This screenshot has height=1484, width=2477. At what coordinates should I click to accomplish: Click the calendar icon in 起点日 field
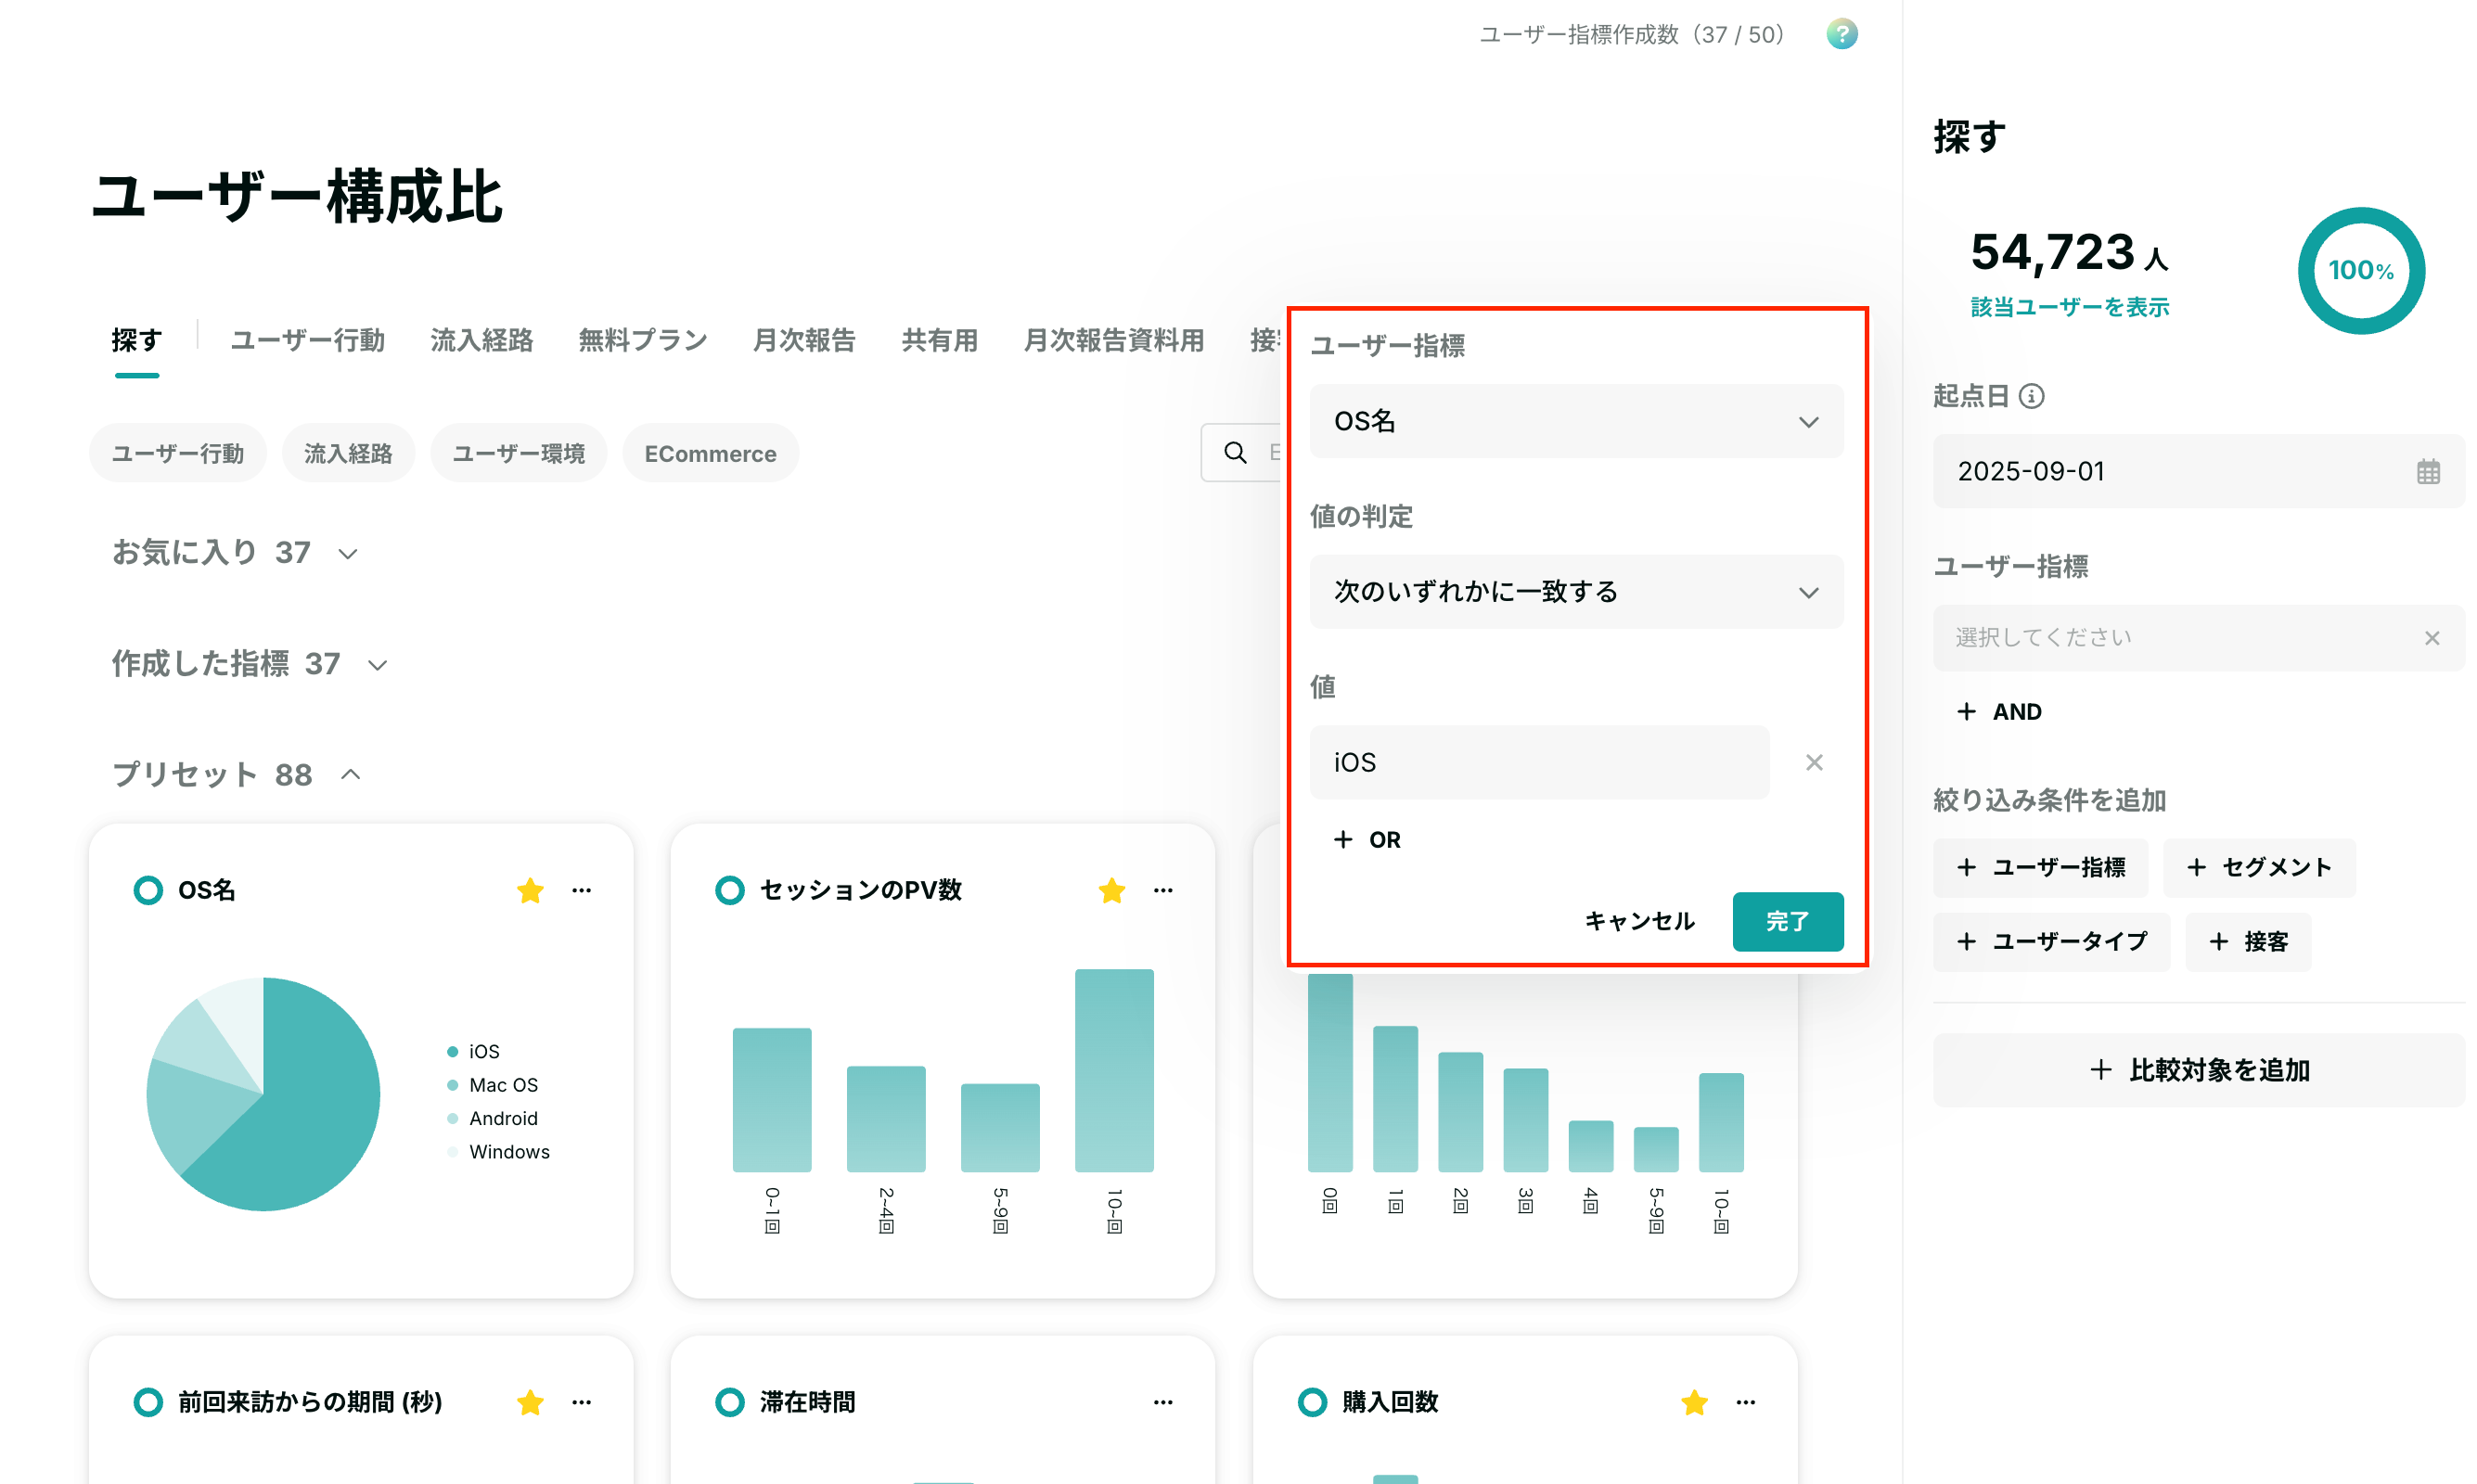(2428, 471)
